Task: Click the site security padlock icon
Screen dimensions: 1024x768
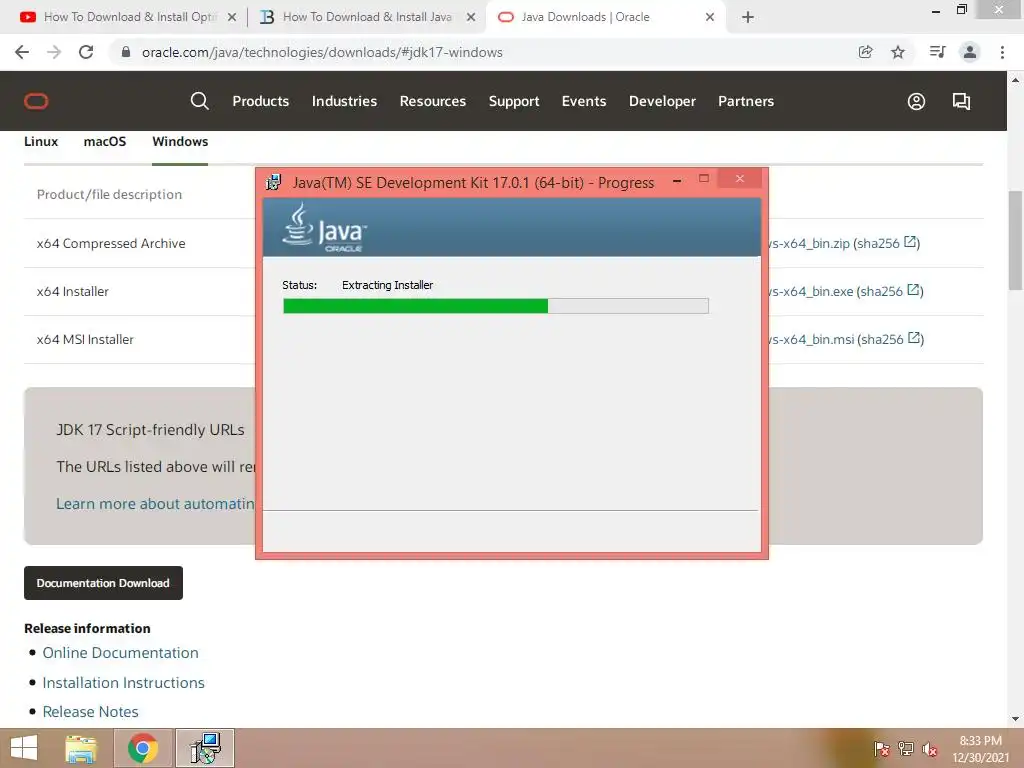Action: (126, 52)
